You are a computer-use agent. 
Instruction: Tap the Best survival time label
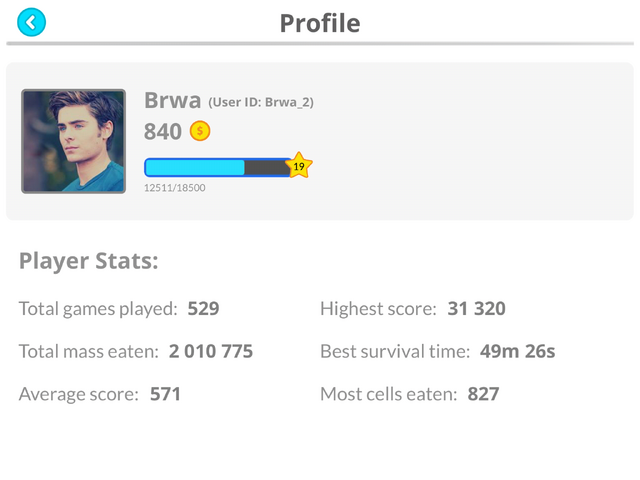(395, 351)
